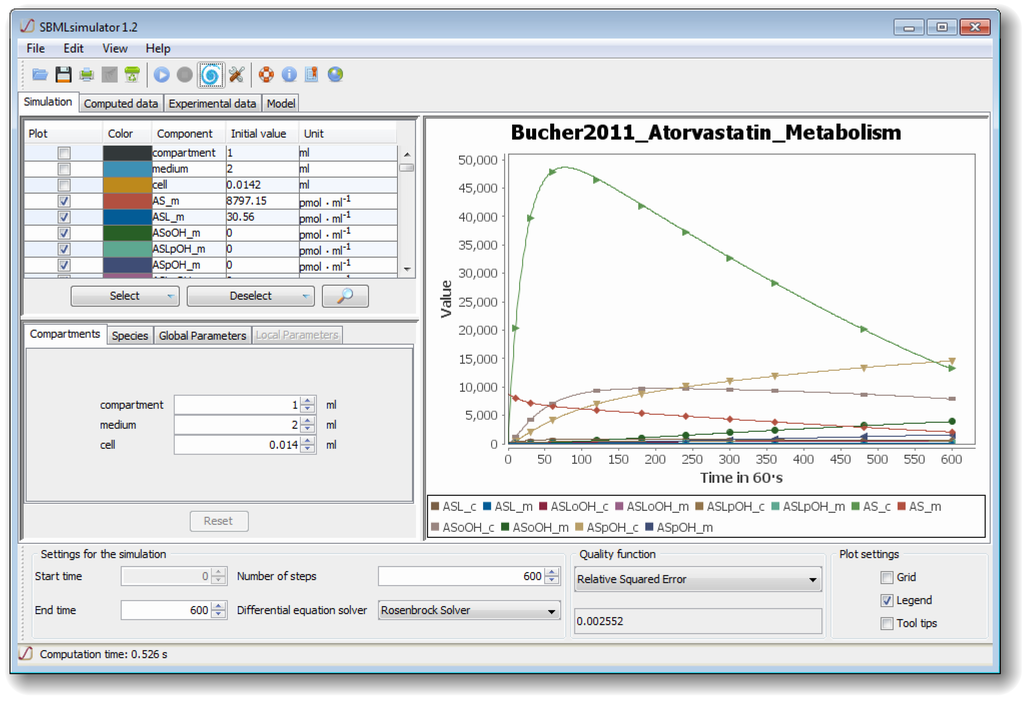Open the View menu
Screen dimensions: 1024x703
115,48
